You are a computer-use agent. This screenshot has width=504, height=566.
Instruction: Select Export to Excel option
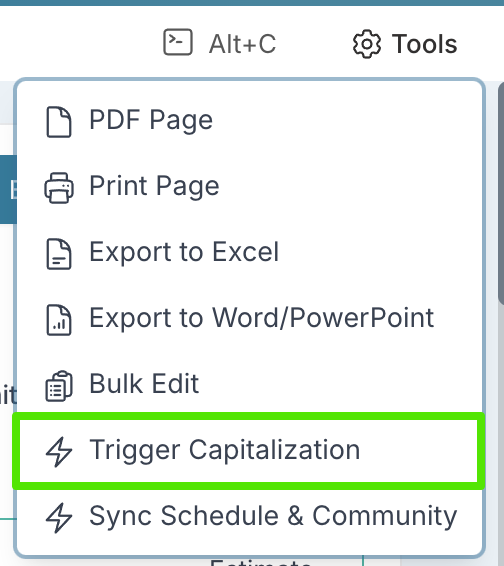click(249, 254)
